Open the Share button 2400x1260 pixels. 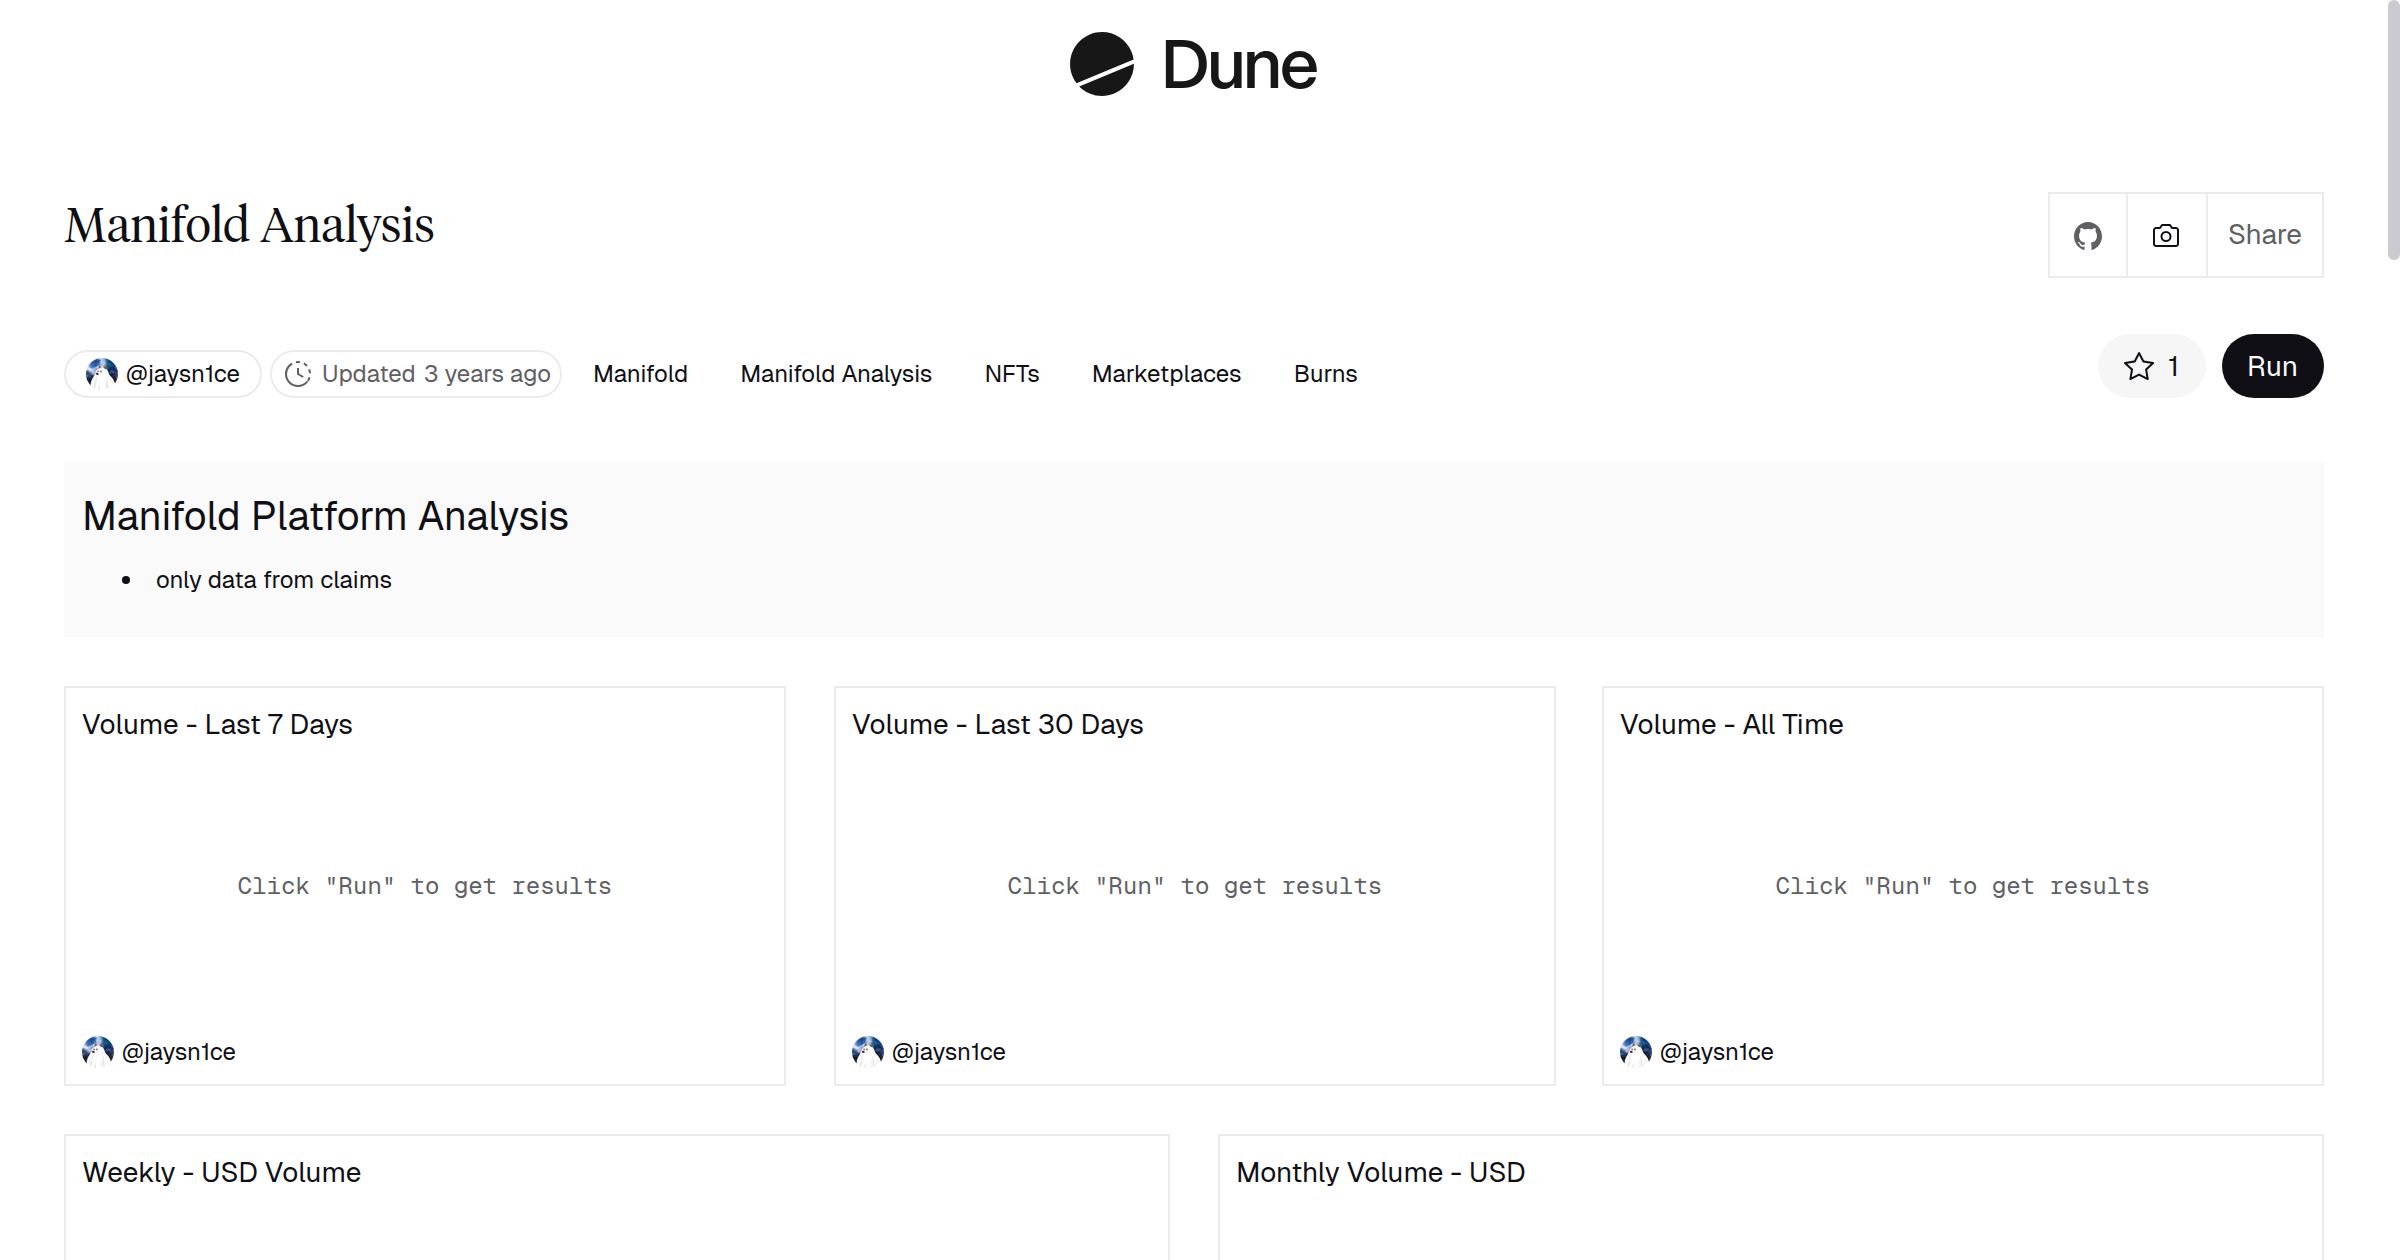pos(2264,235)
